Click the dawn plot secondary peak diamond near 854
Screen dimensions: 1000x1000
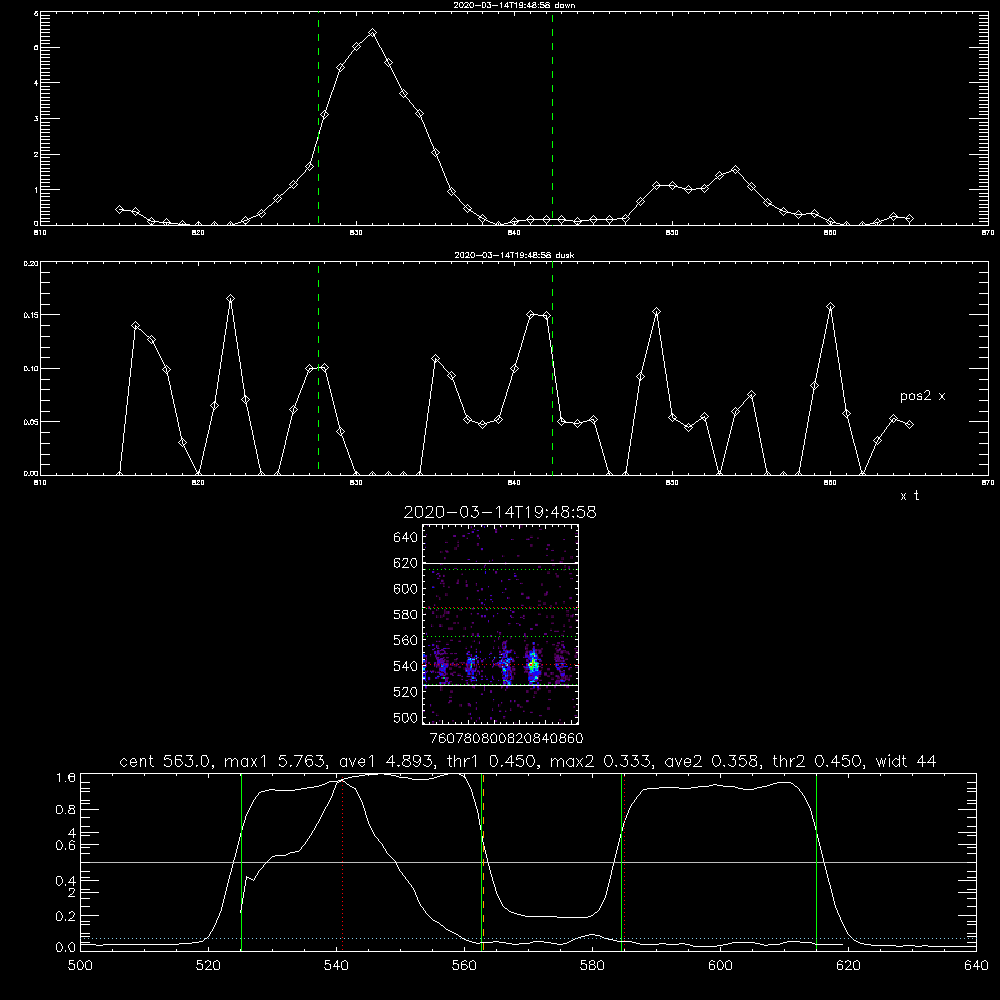pyautogui.click(x=735, y=170)
